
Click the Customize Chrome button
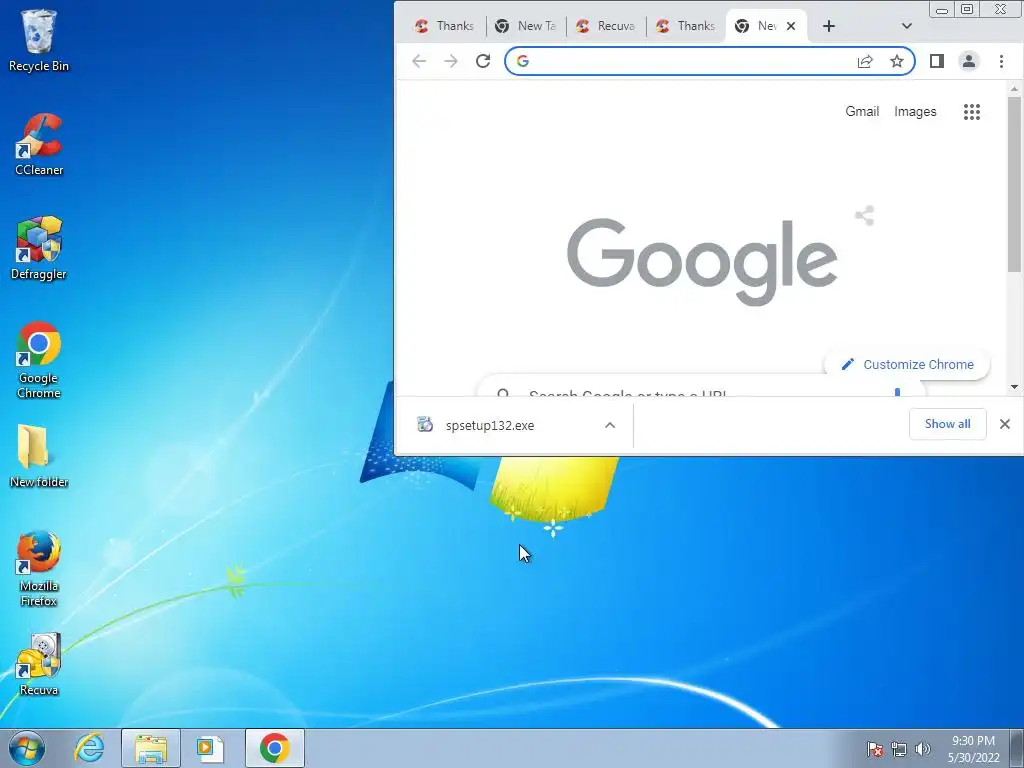pyautogui.click(x=908, y=364)
